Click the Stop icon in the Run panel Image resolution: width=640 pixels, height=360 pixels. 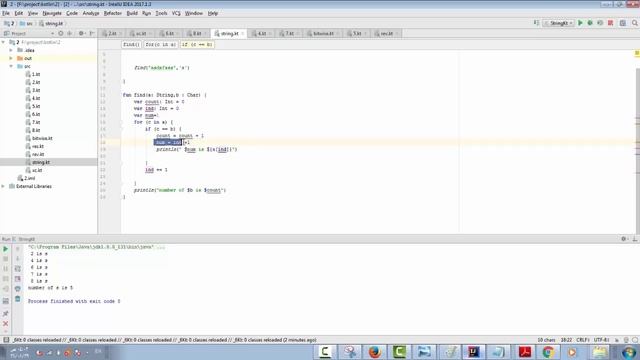point(6,259)
